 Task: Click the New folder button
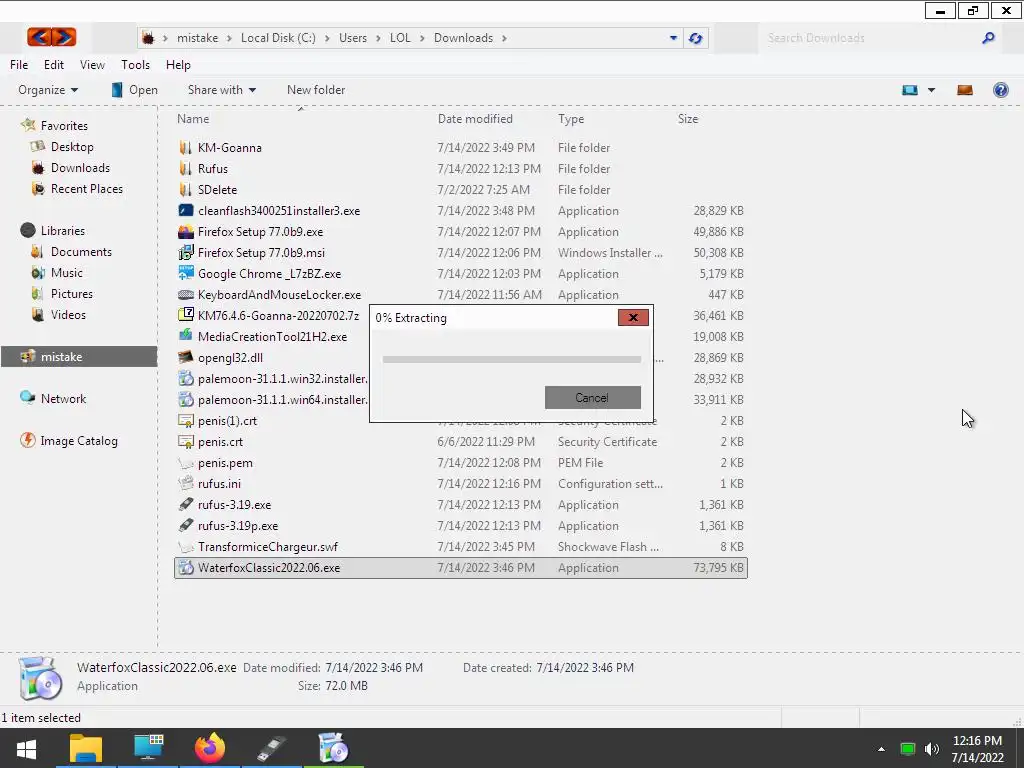tap(316, 90)
